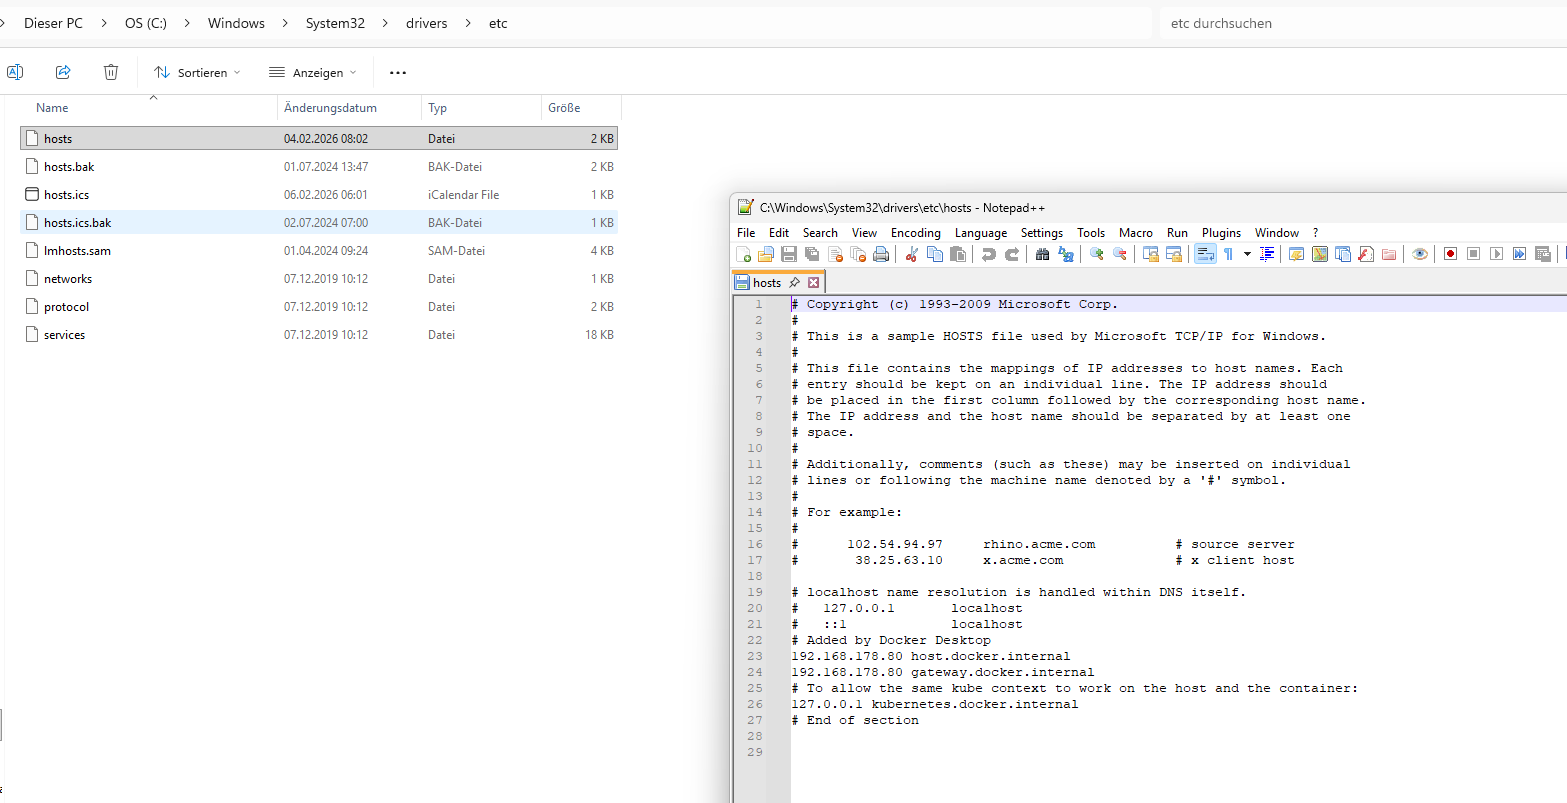The height and width of the screenshot is (803, 1567).
Task: Click the Zoom In magnifier icon
Action: coord(1097,254)
